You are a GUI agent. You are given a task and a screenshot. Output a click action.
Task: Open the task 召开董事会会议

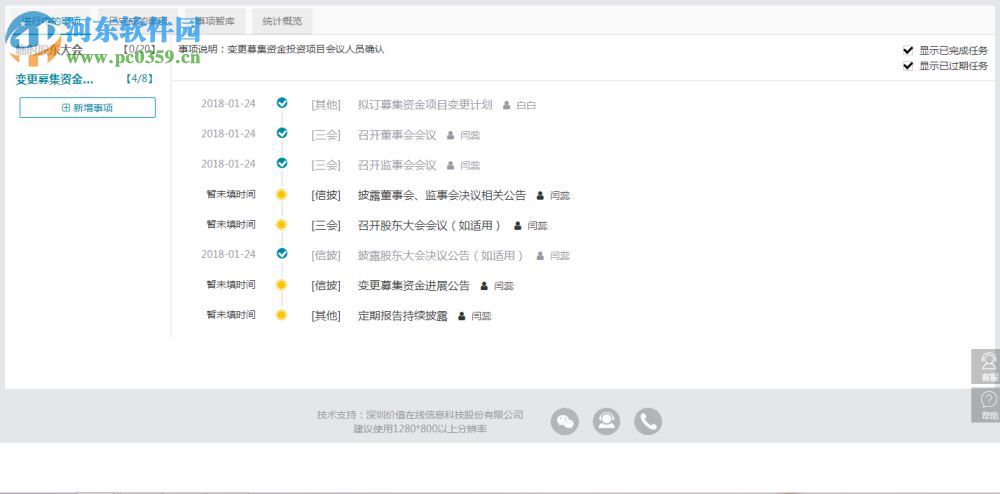[x=397, y=134]
